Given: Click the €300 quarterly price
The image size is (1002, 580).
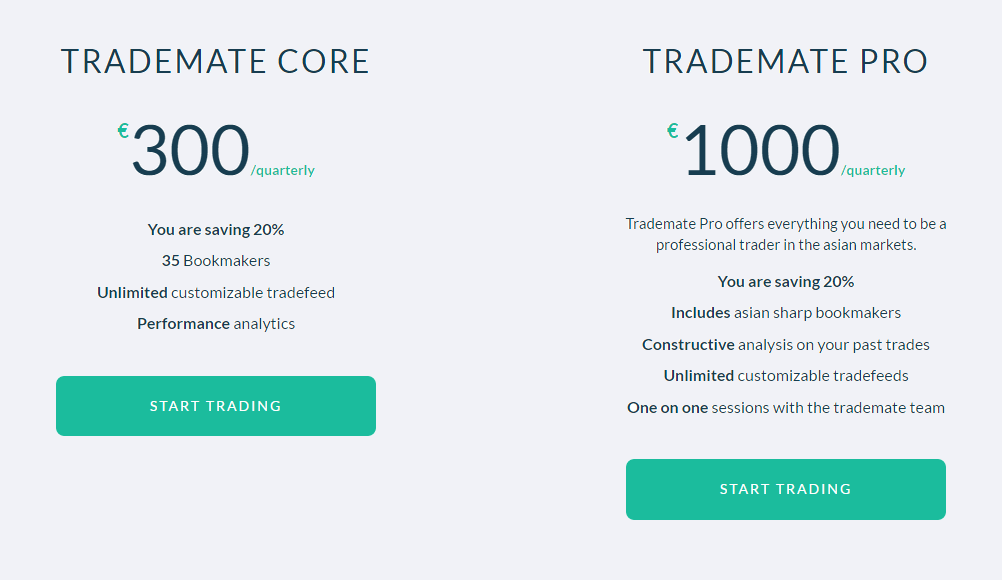Looking at the screenshot, I should (x=216, y=151).
